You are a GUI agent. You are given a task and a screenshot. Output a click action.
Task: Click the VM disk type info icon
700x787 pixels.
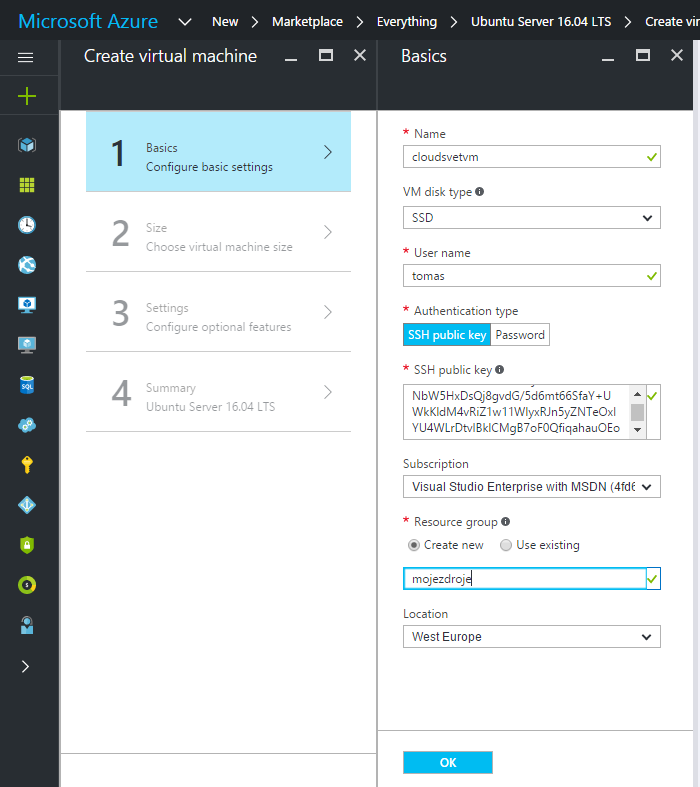click(x=480, y=191)
